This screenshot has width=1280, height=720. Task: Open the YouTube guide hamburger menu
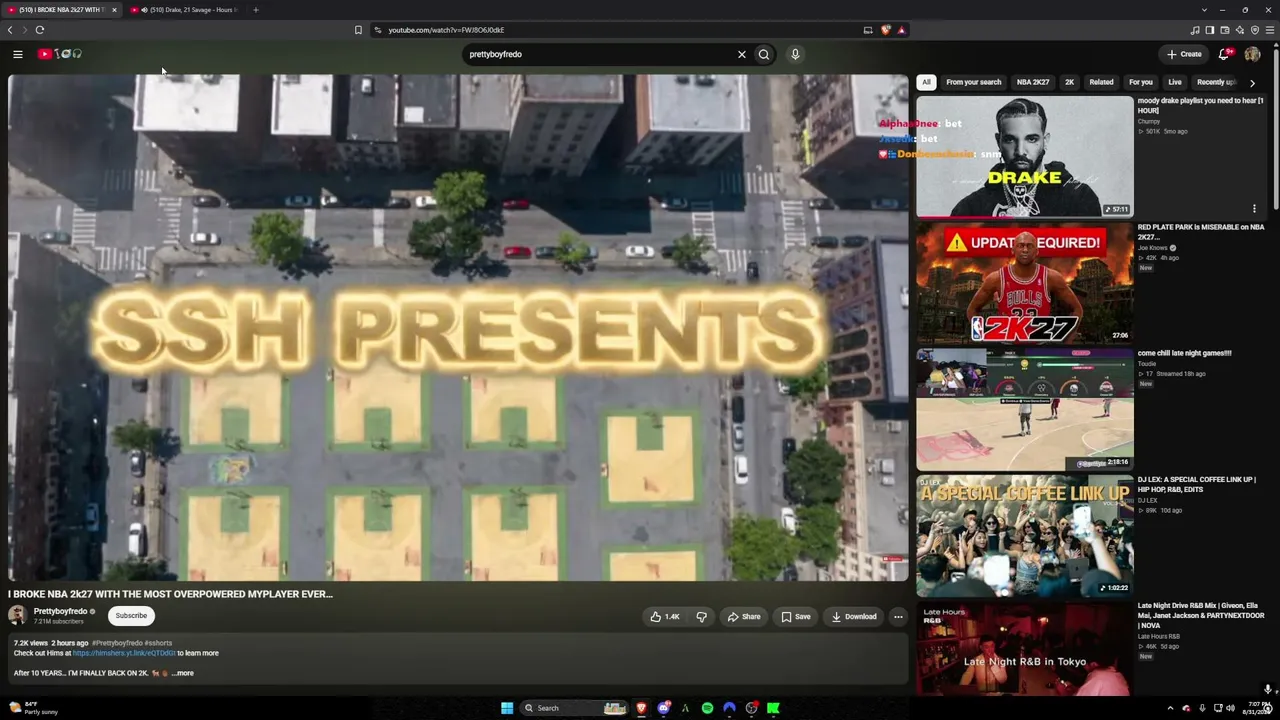click(x=17, y=54)
